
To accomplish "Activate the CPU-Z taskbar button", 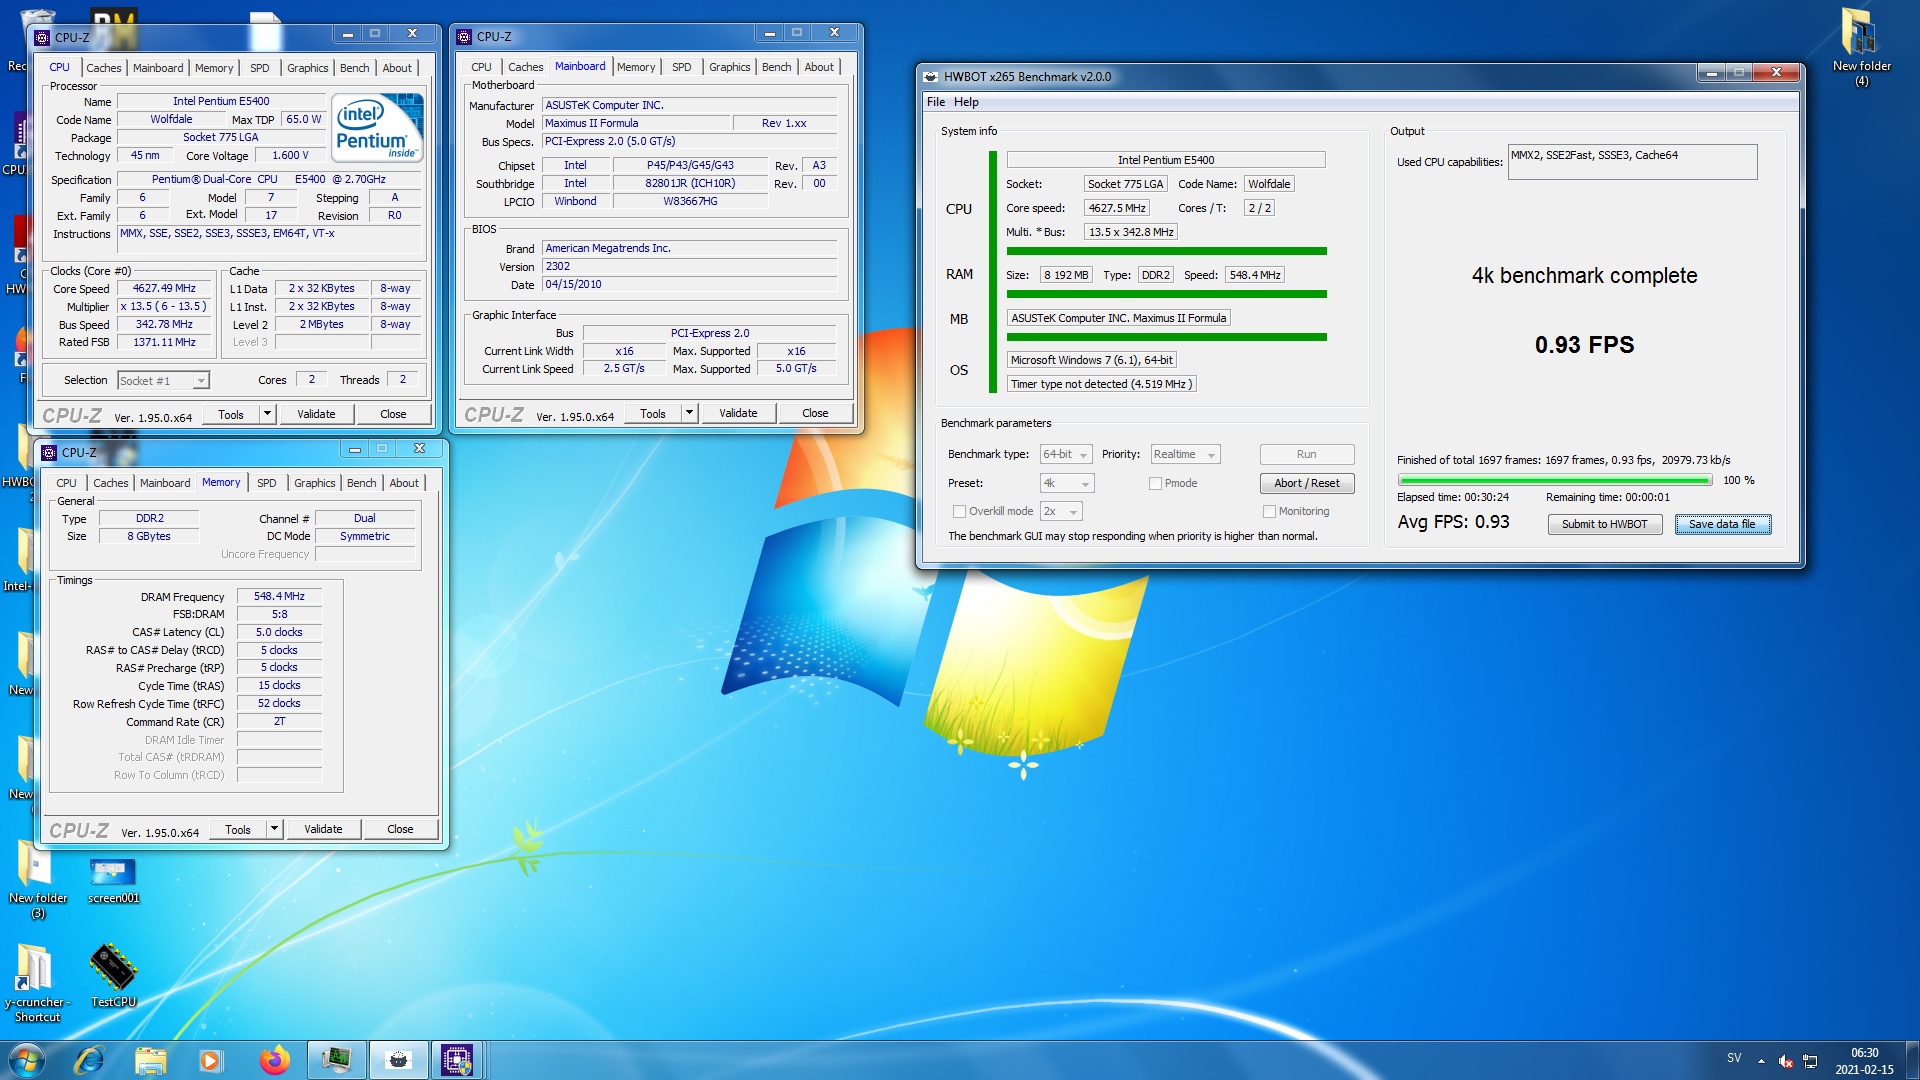I will 457,1059.
